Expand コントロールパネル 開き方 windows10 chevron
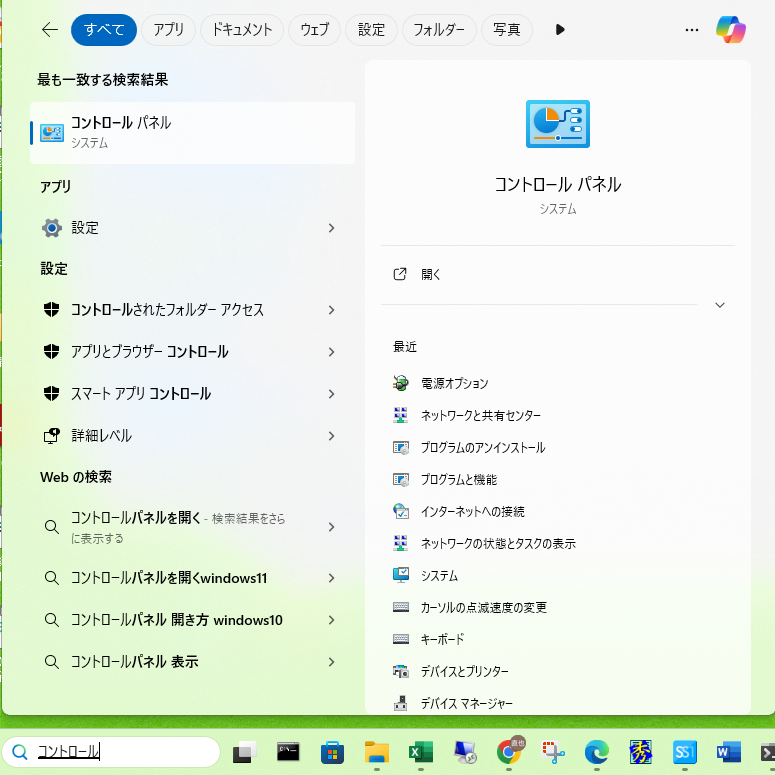 coord(331,620)
